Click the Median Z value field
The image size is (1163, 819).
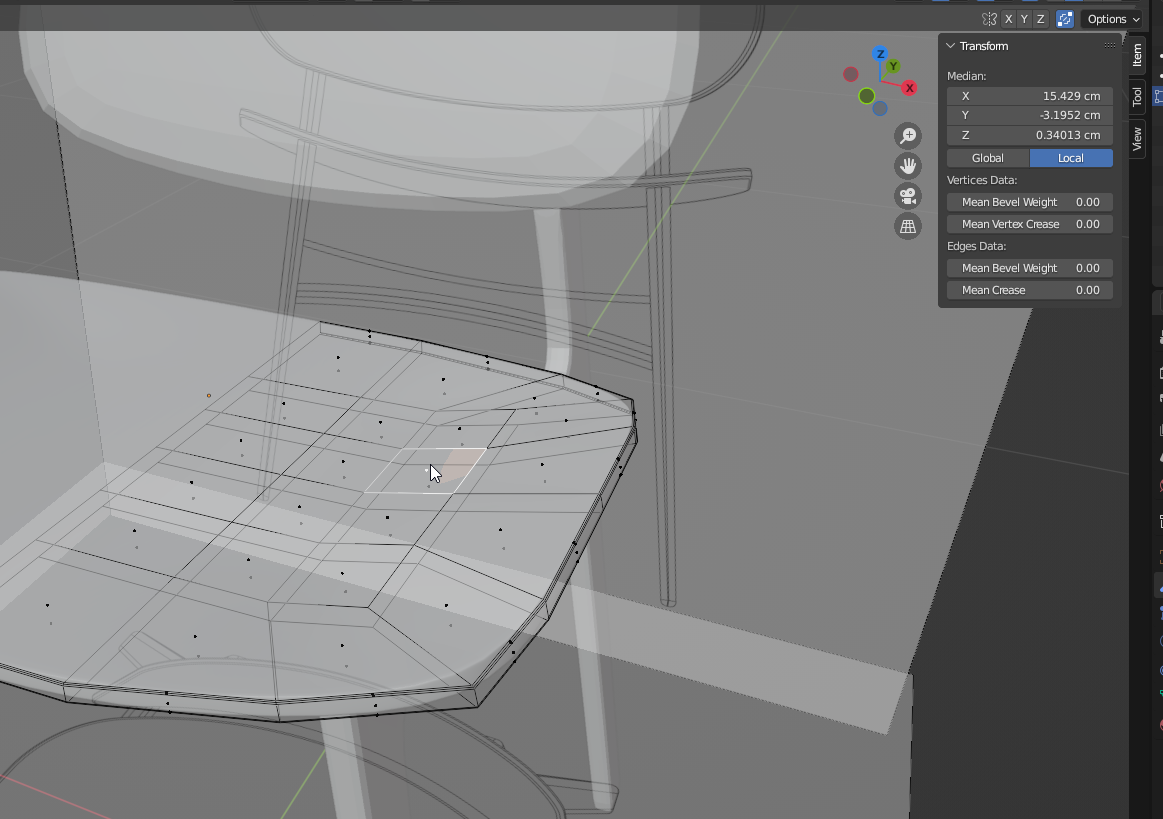(1029, 135)
